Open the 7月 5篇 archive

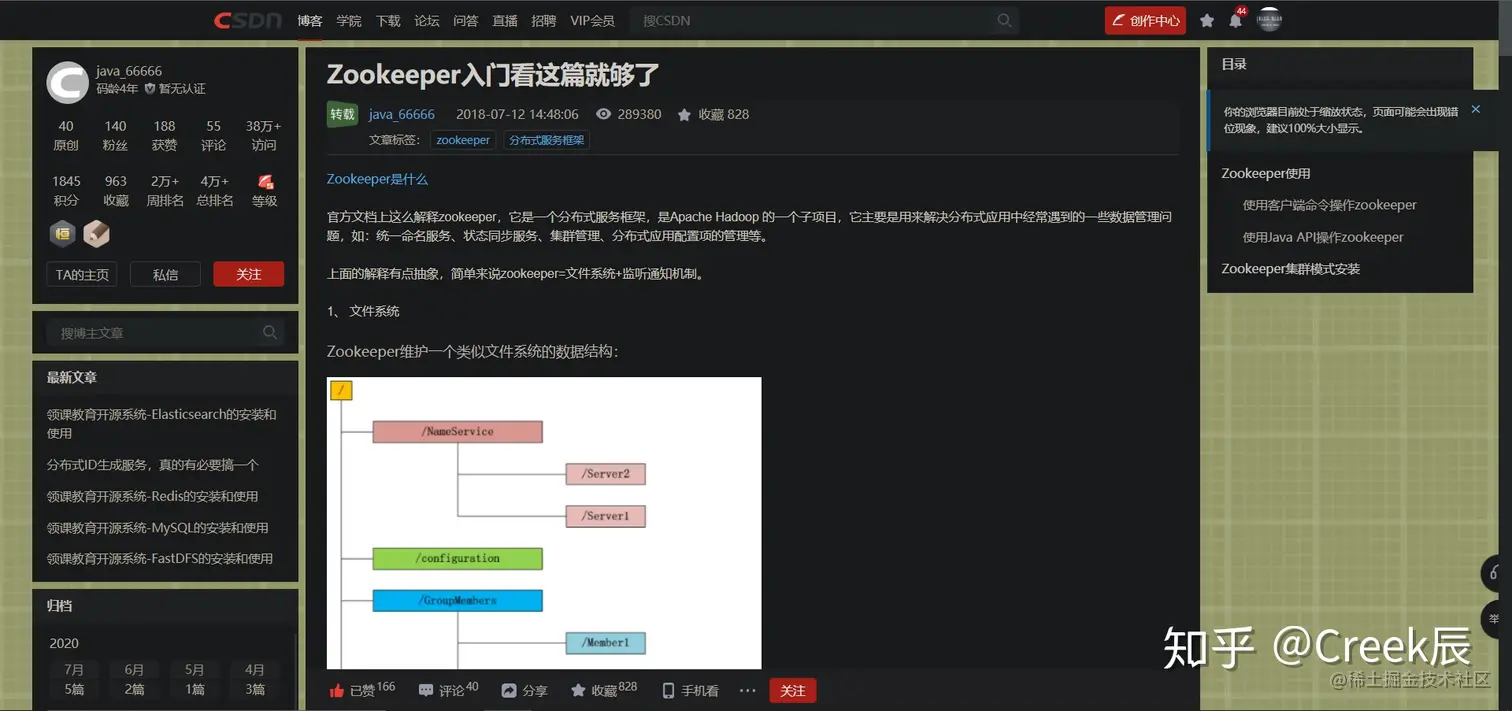pyautogui.click(x=74, y=679)
